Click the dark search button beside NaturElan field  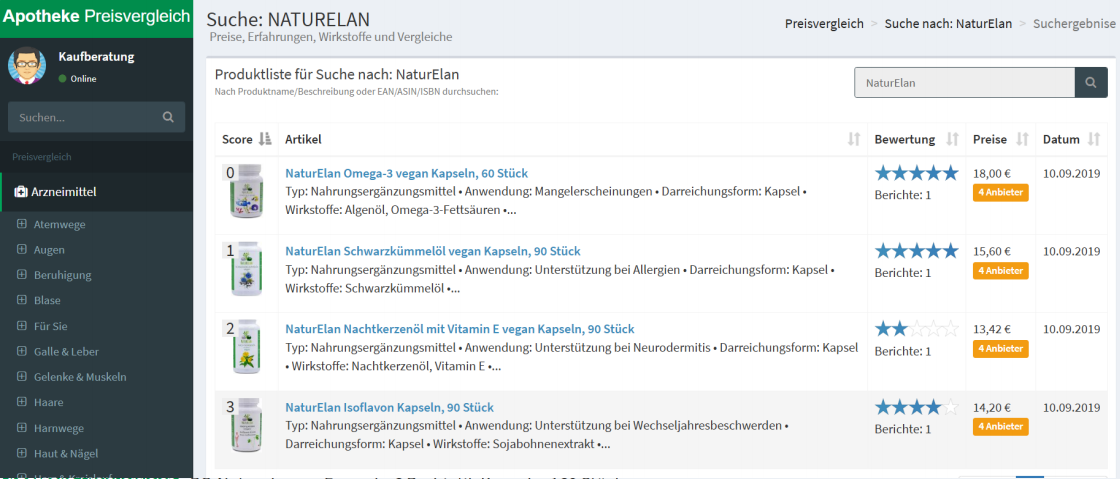coord(1090,83)
